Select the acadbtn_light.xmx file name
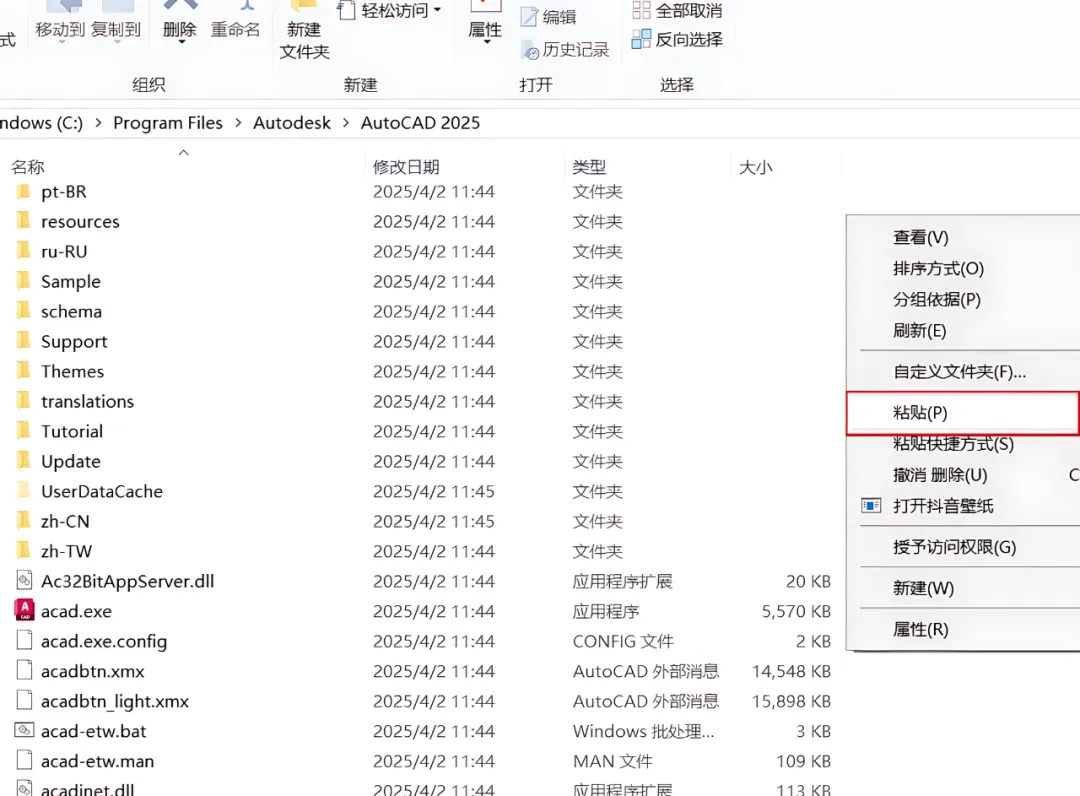The width and height of the screenshot is (1080, 796). pos(115,701)
